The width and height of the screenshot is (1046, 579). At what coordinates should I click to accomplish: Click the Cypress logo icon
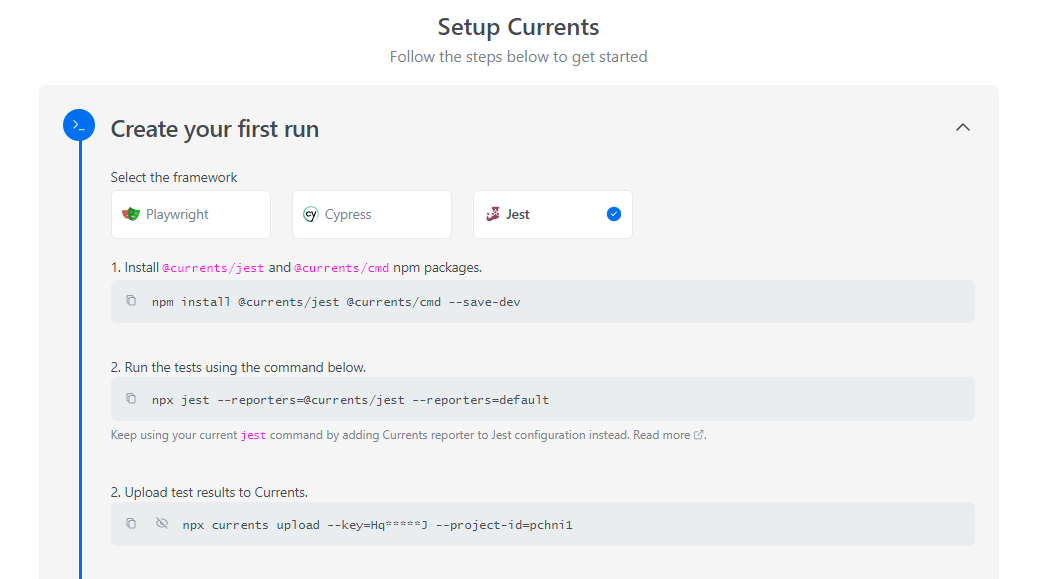click(310, 214)
